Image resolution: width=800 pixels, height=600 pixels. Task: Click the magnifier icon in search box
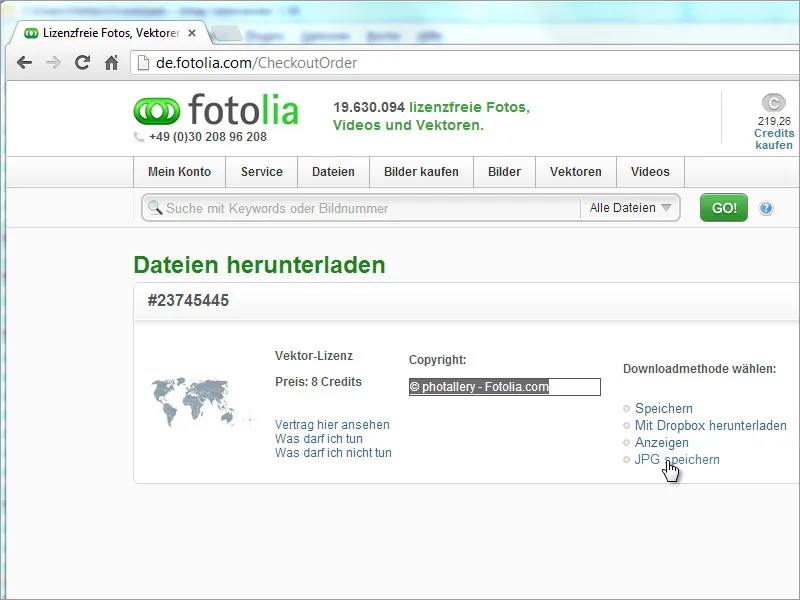pyautogui.click(x=154, y=208)
